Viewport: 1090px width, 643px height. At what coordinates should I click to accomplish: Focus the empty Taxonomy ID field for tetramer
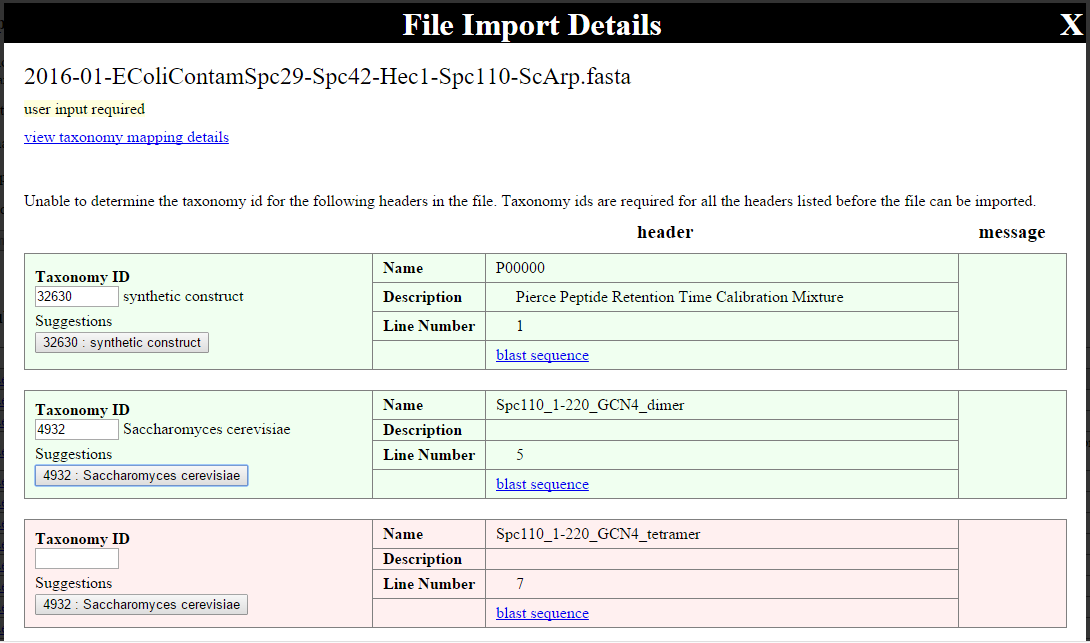point(76,559)
